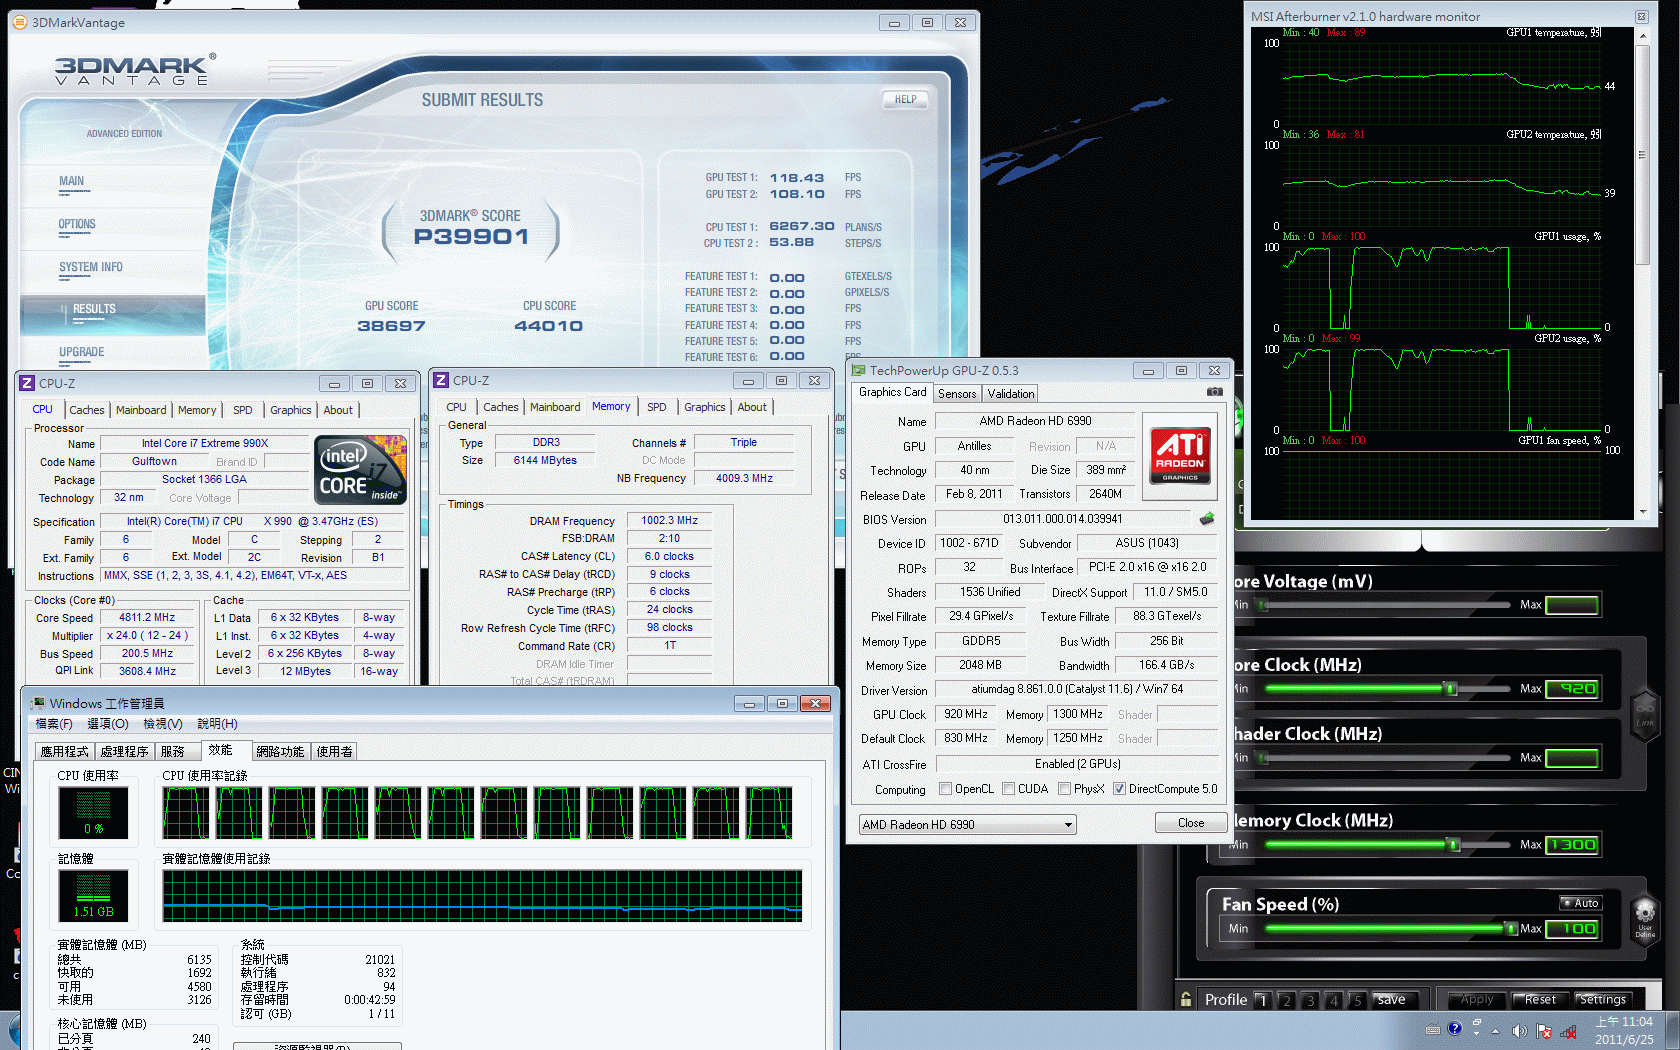The width and height of the screenshot is (1680, 1050).
Task: Open 3DMark SYSTEM INFO section
Action: (x=90, y=268)
